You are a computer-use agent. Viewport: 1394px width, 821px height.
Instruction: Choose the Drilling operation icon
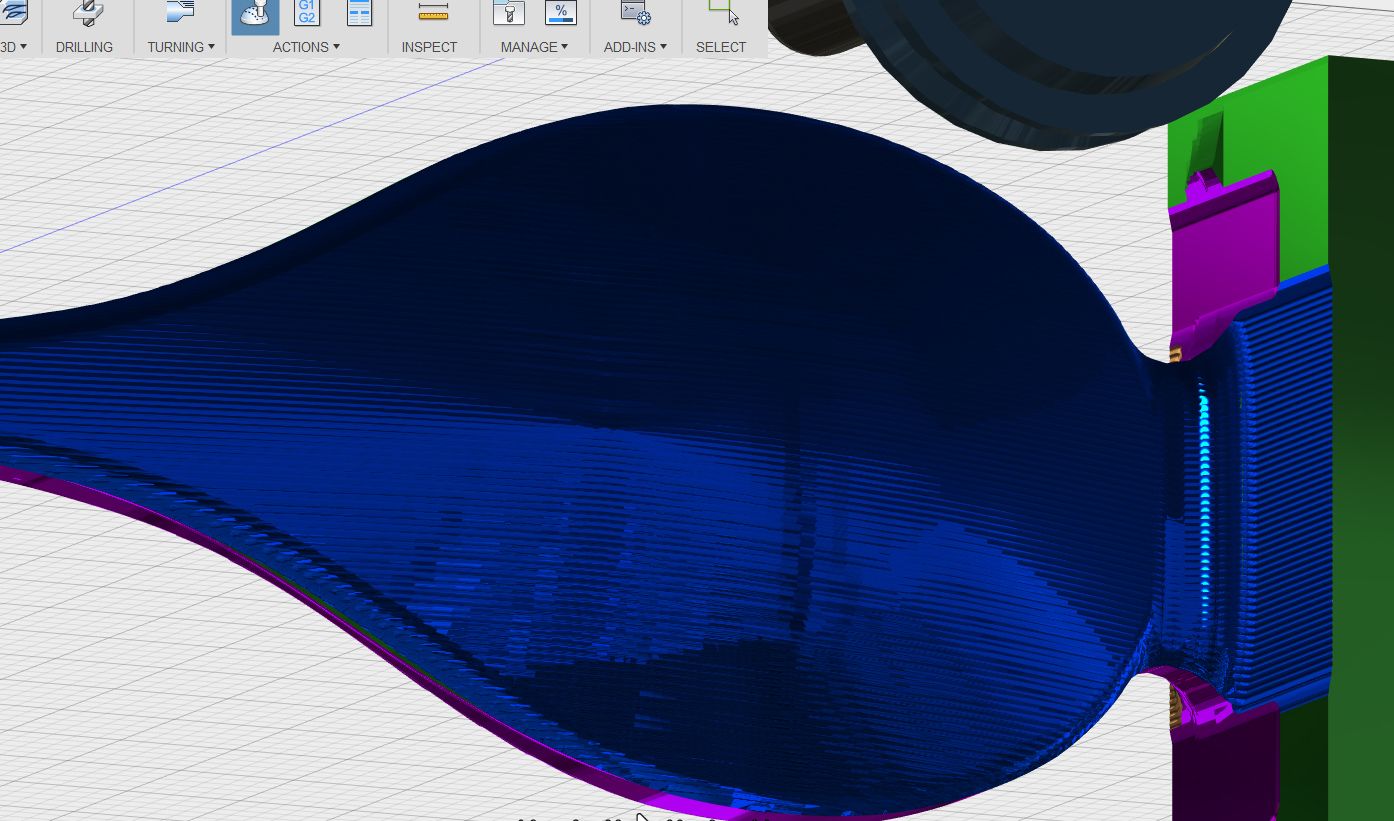88,12
